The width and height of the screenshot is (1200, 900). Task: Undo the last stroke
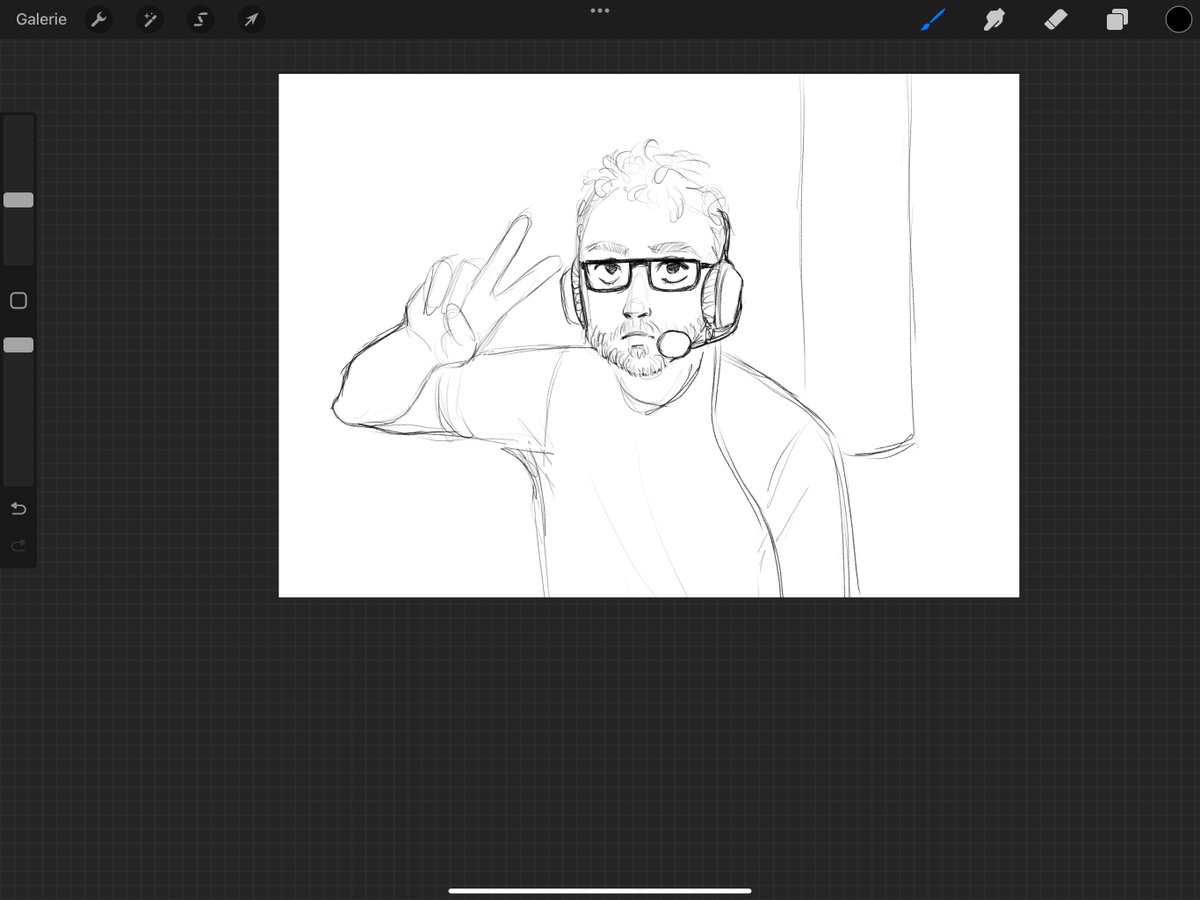pyautogui.click(x=18, y=509)
